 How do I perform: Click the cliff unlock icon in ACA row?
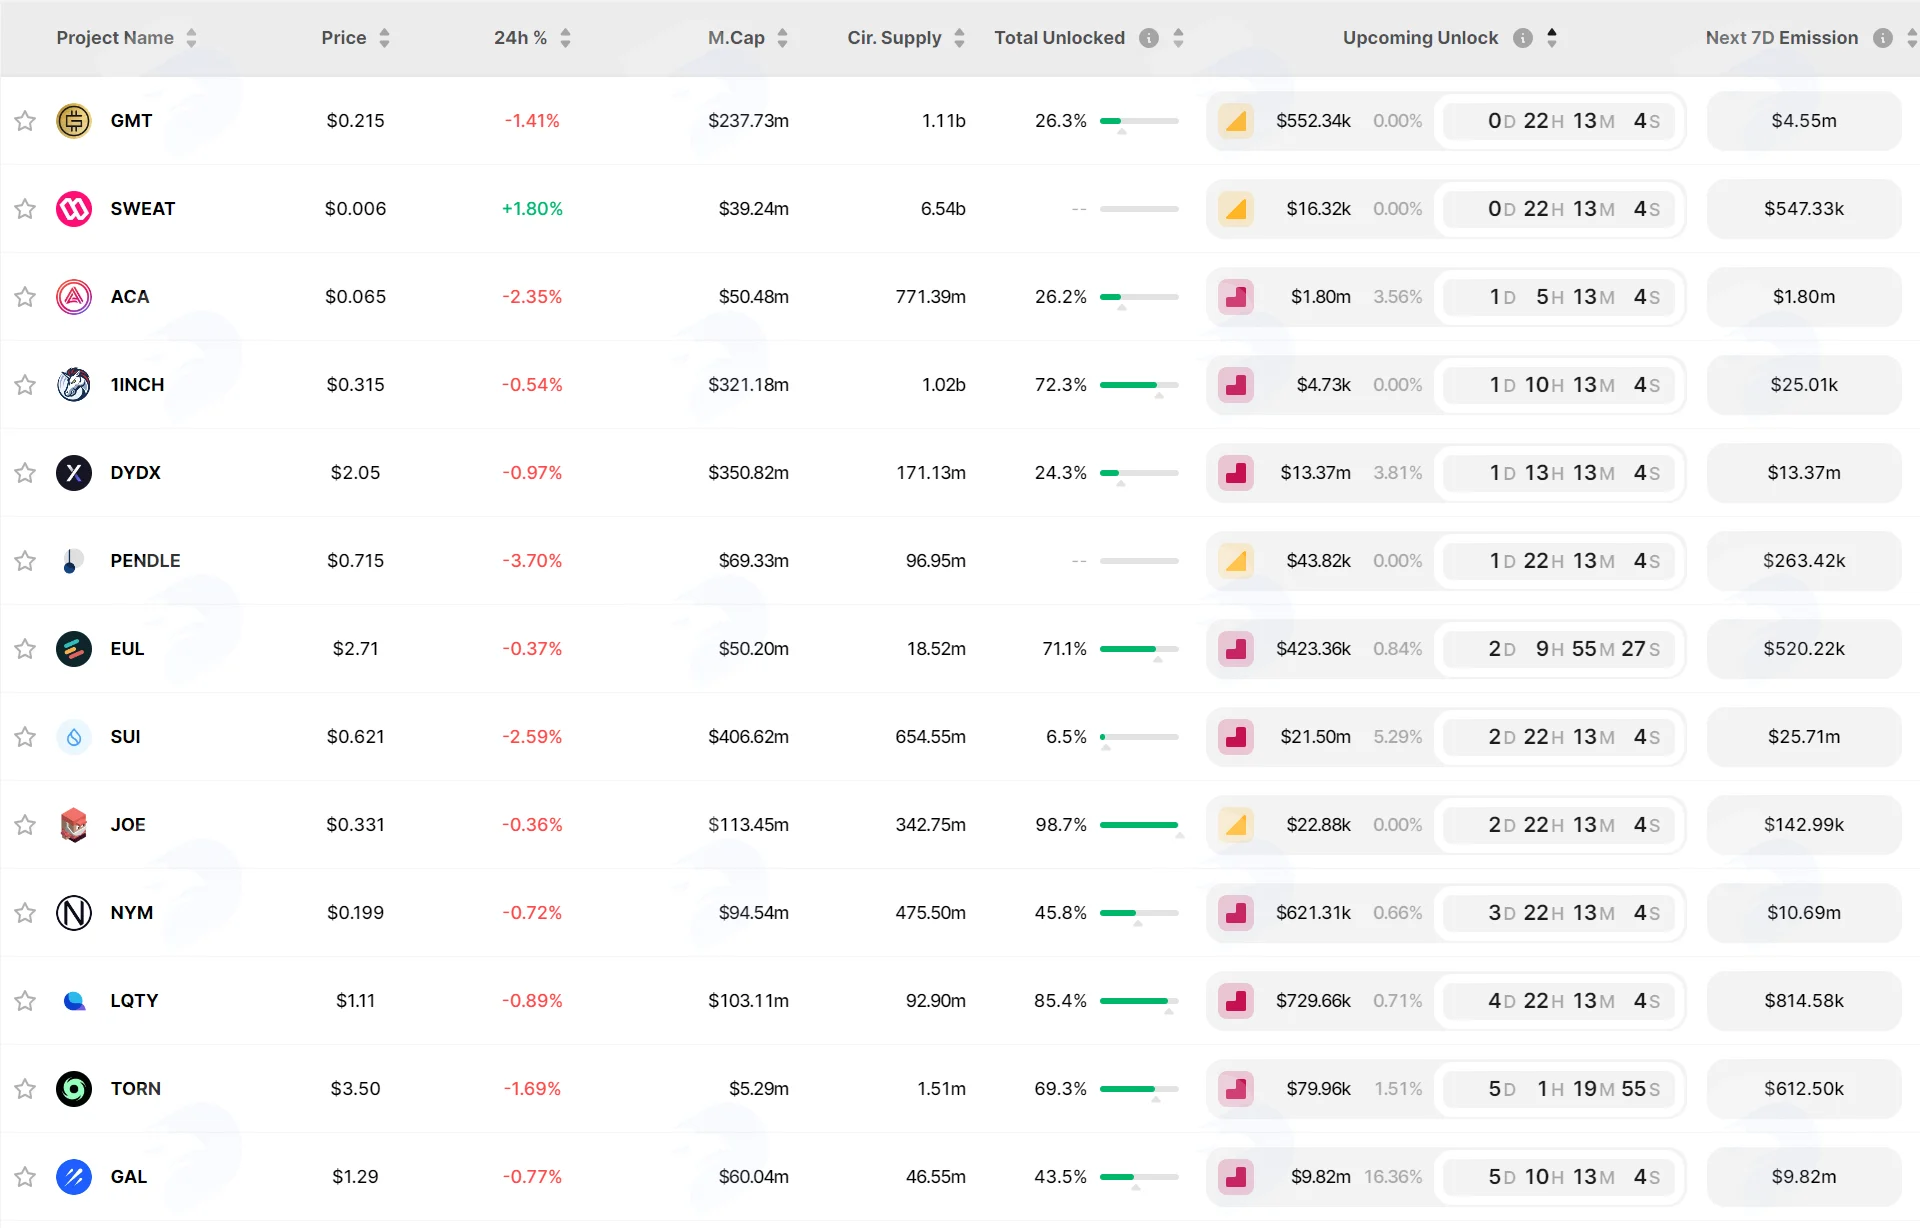(x=1236, y=297)
